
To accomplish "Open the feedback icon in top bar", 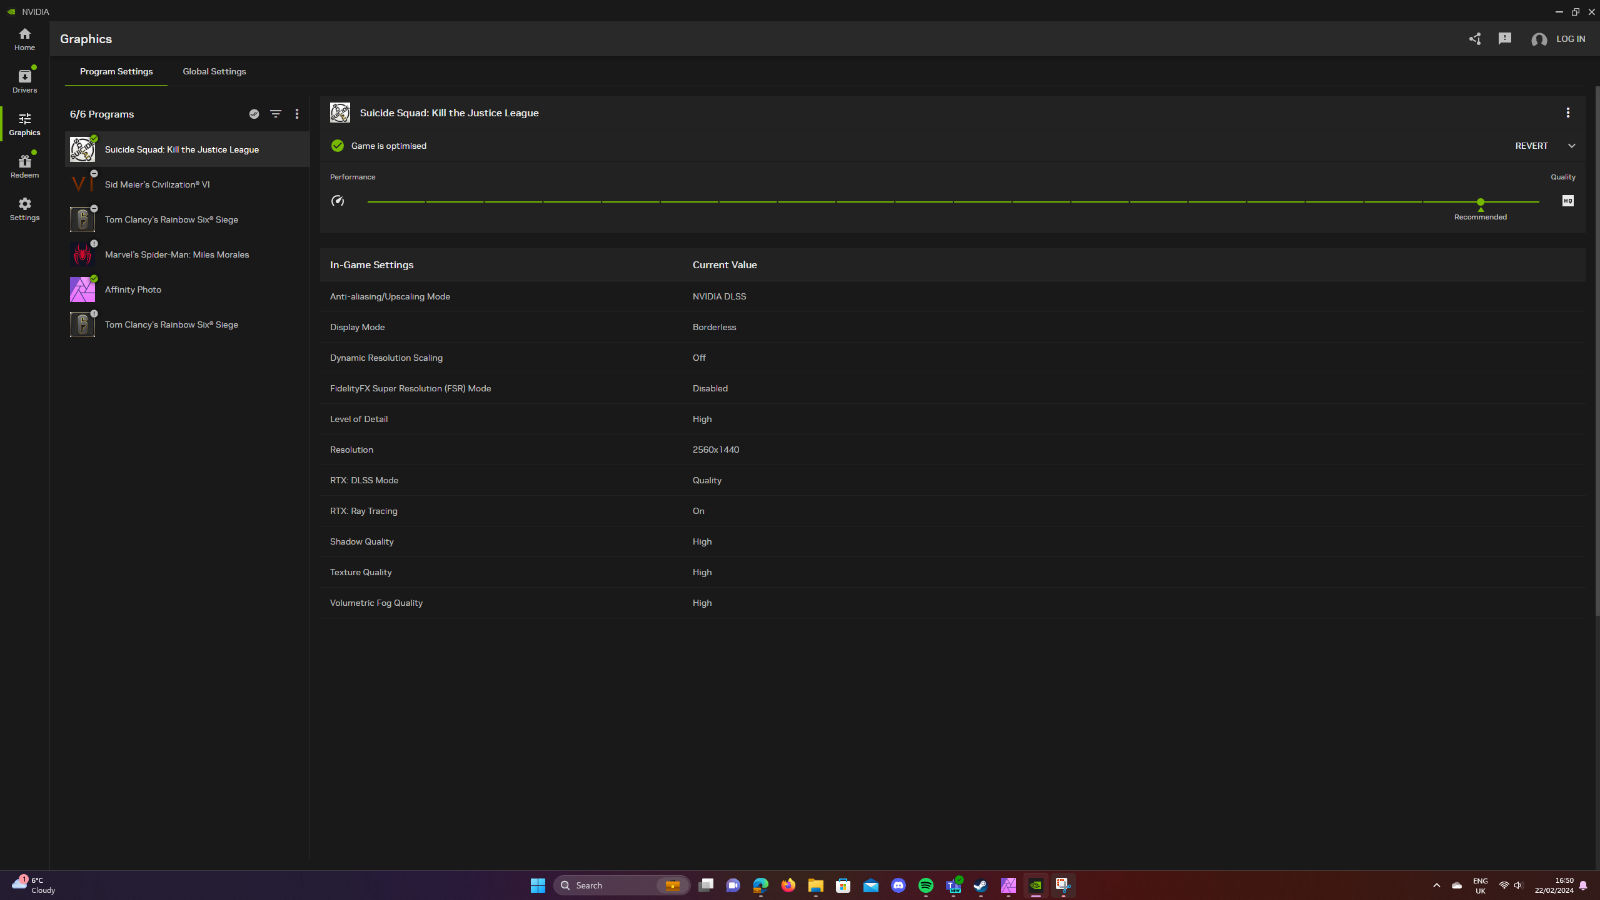I will pos(1504,39).
